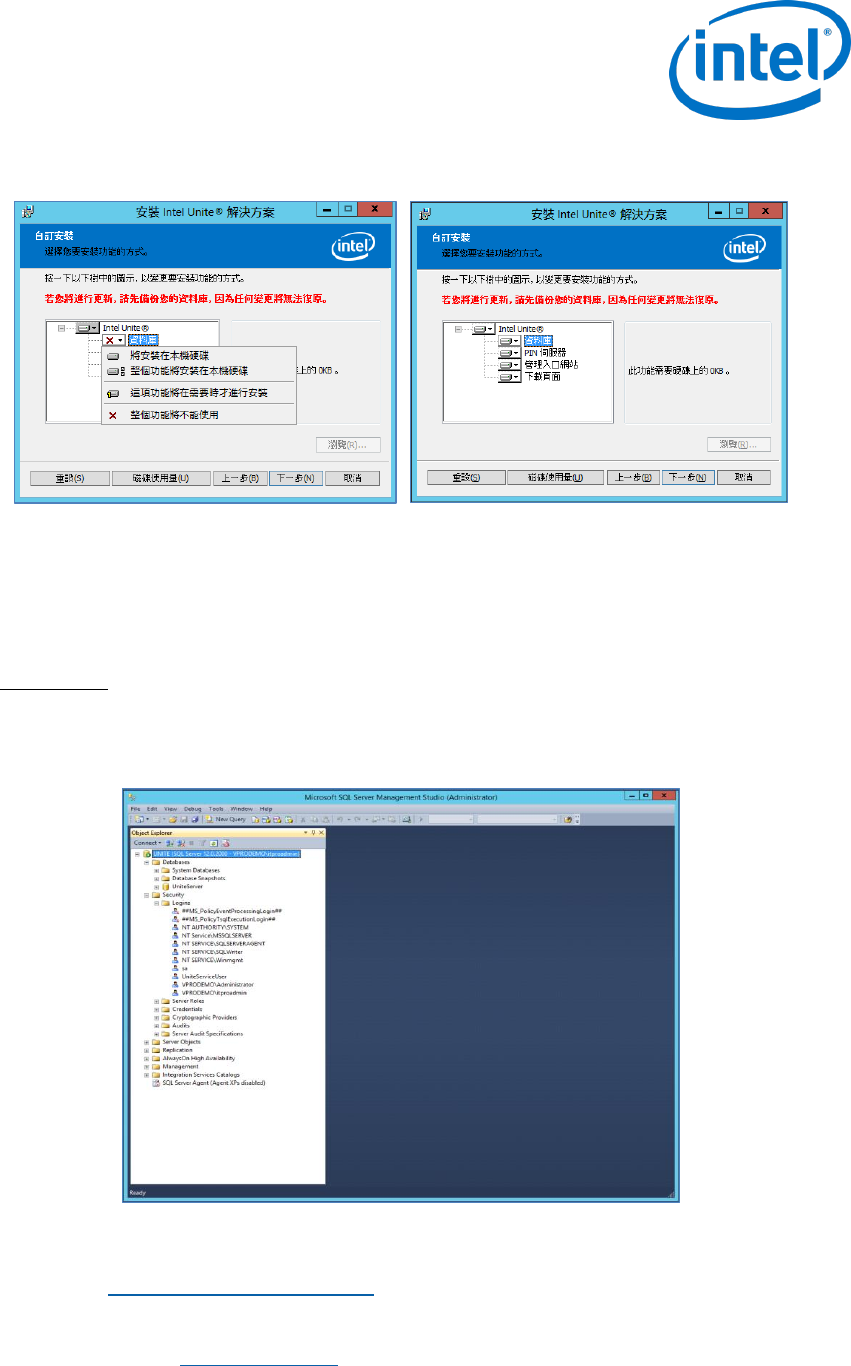
Task: Open the Connect dropdown in Object Explorer
Action: [148, 843]
